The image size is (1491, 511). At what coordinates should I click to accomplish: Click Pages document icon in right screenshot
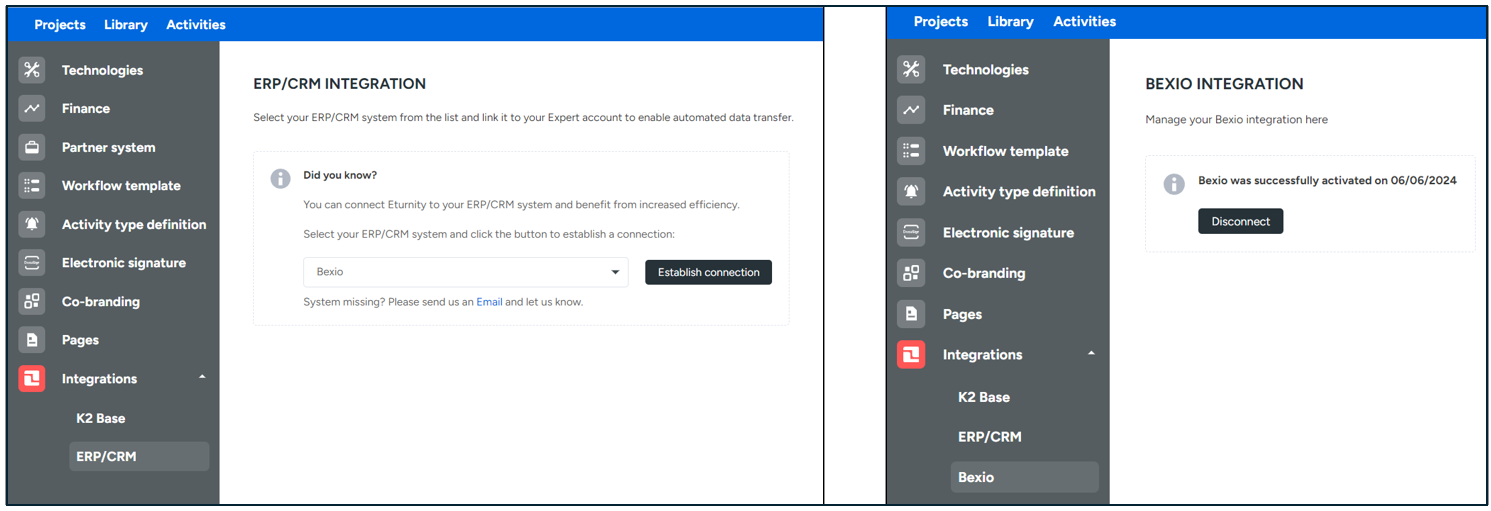(911, 314)
